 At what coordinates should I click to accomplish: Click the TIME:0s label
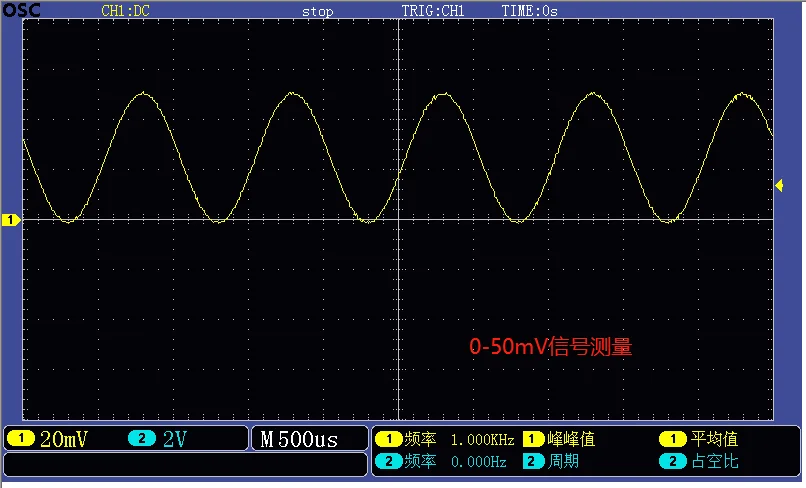click(529, 11)
